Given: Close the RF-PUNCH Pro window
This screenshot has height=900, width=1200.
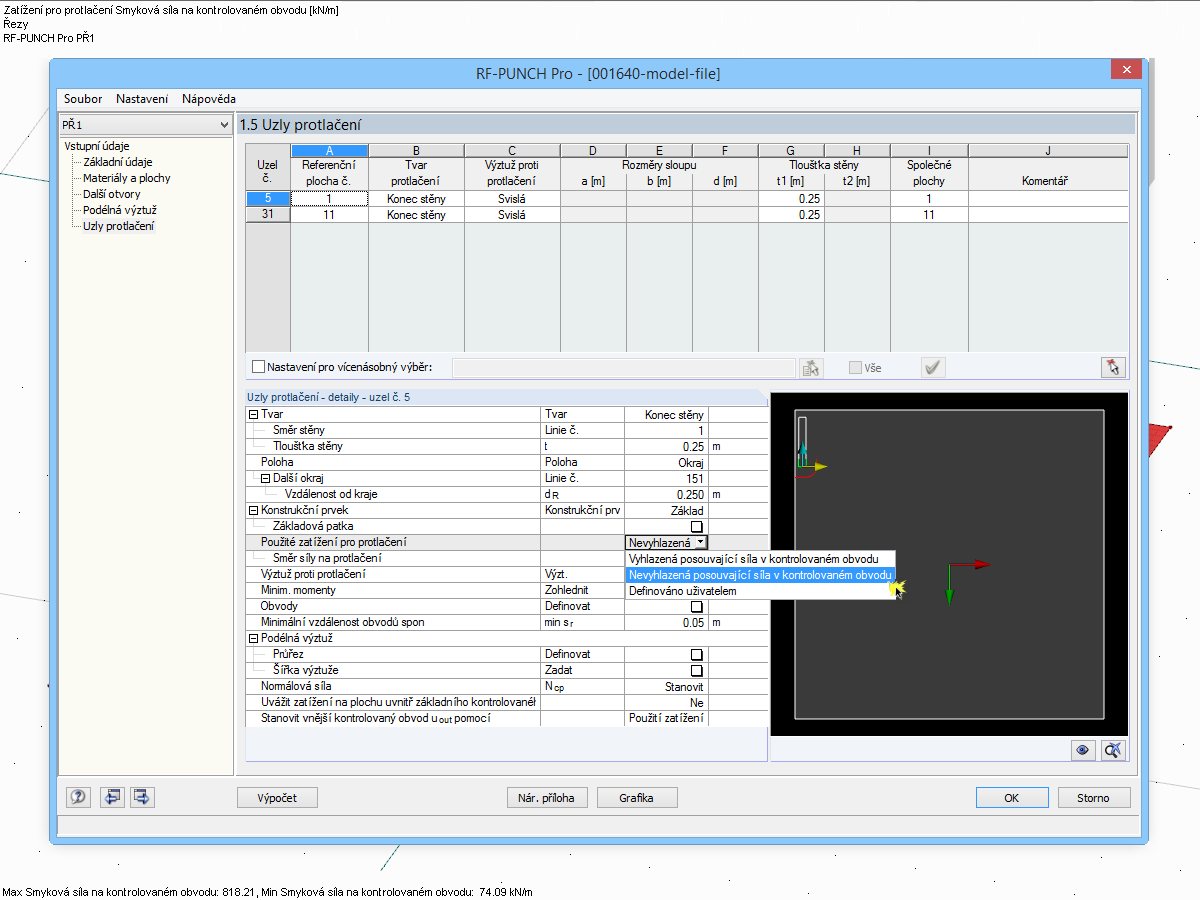Looking at the screenshot, I should pos(1127,69).
